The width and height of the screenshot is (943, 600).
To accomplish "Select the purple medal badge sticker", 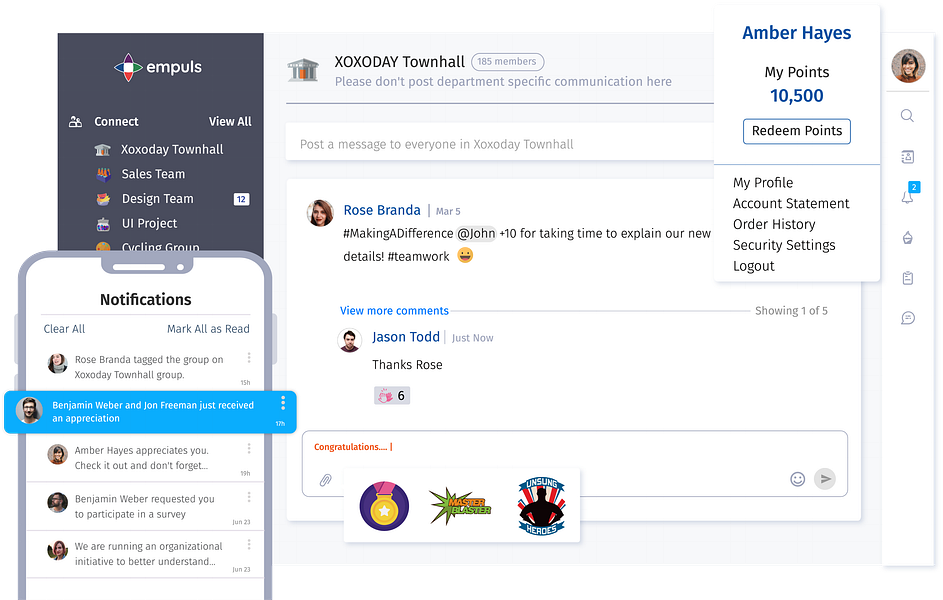I will click(x=384, y=506).
